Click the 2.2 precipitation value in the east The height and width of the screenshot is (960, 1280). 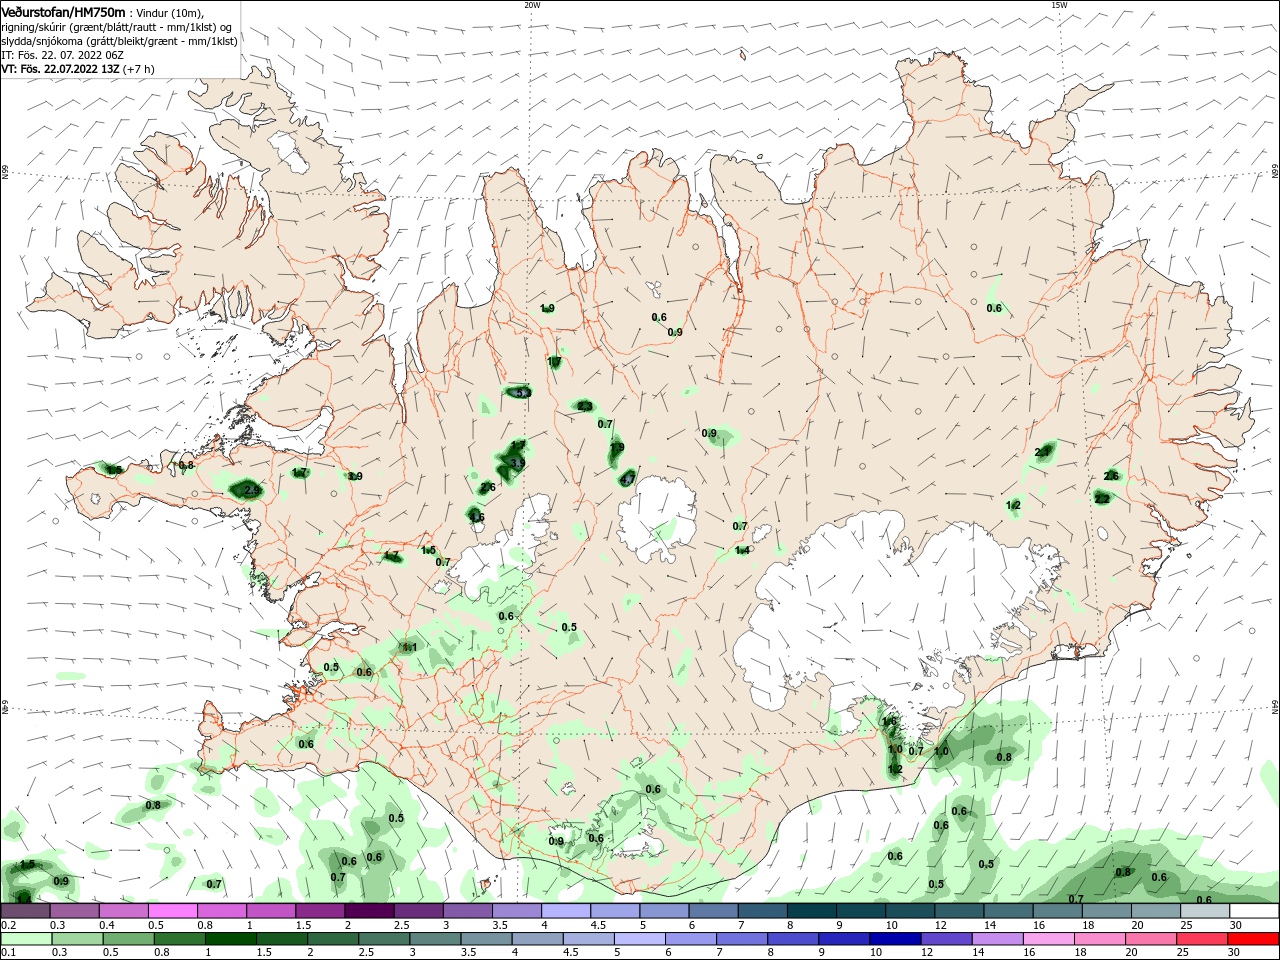pyautogui.click(x=1102, y=498)
